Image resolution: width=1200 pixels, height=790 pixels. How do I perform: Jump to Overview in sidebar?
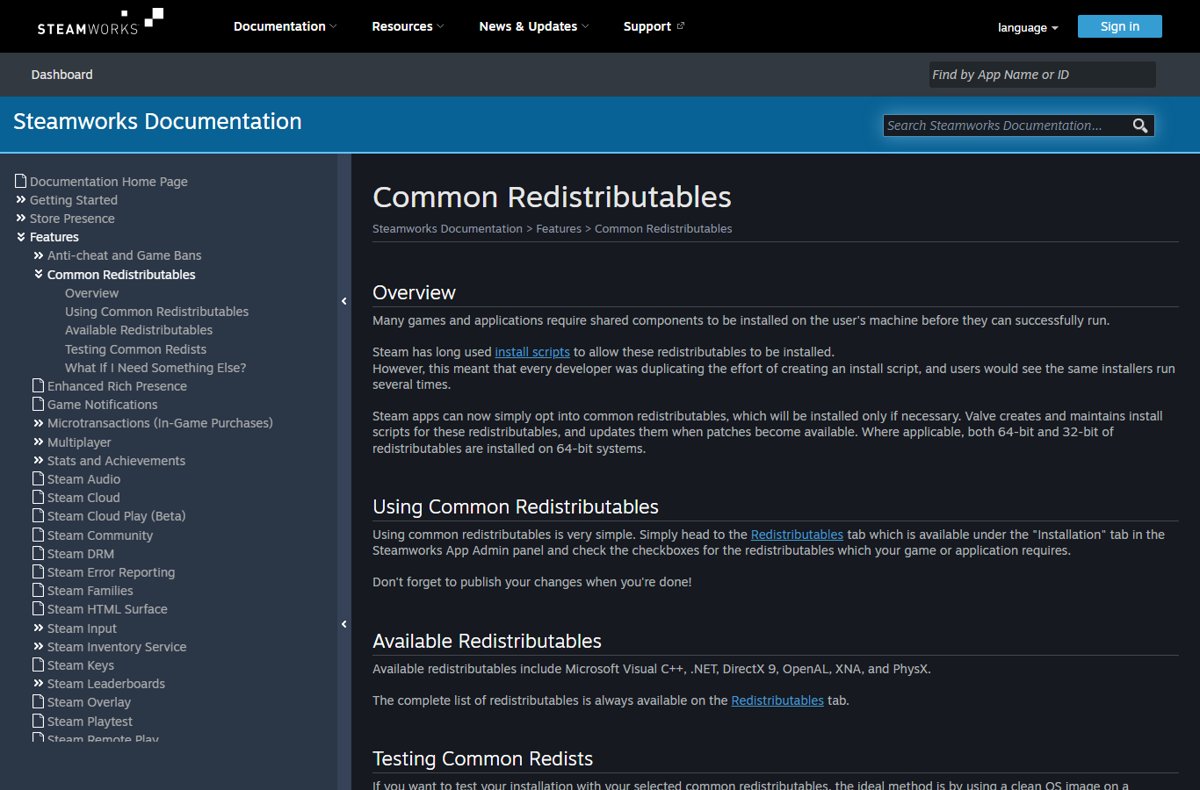point(92,293)
